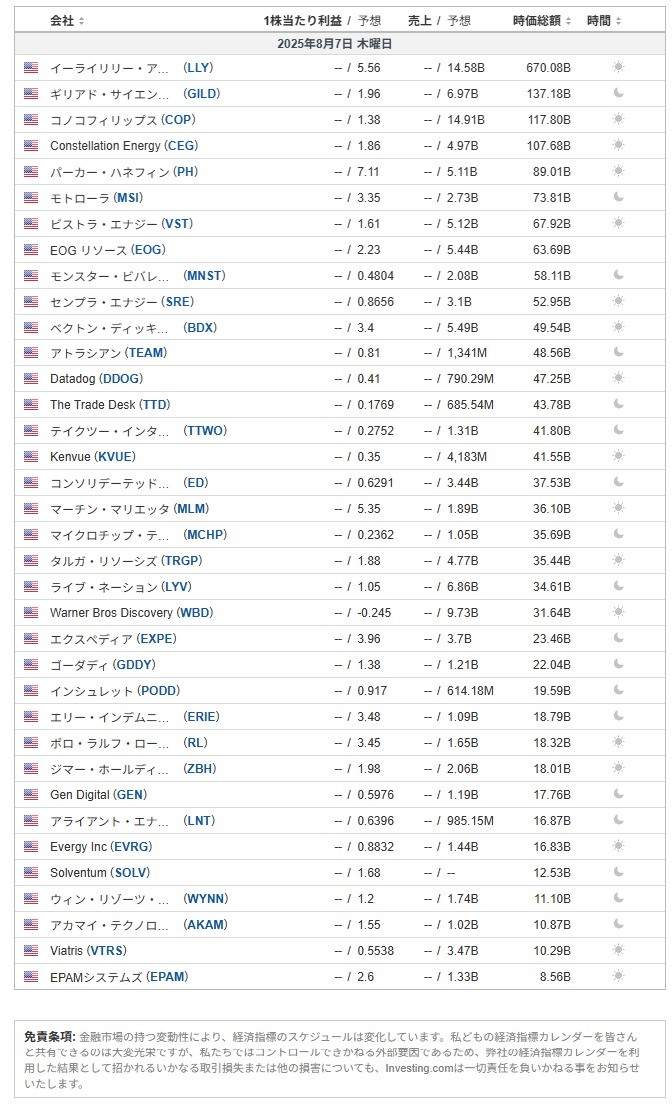Click the US flag beside Viatris

31,950
